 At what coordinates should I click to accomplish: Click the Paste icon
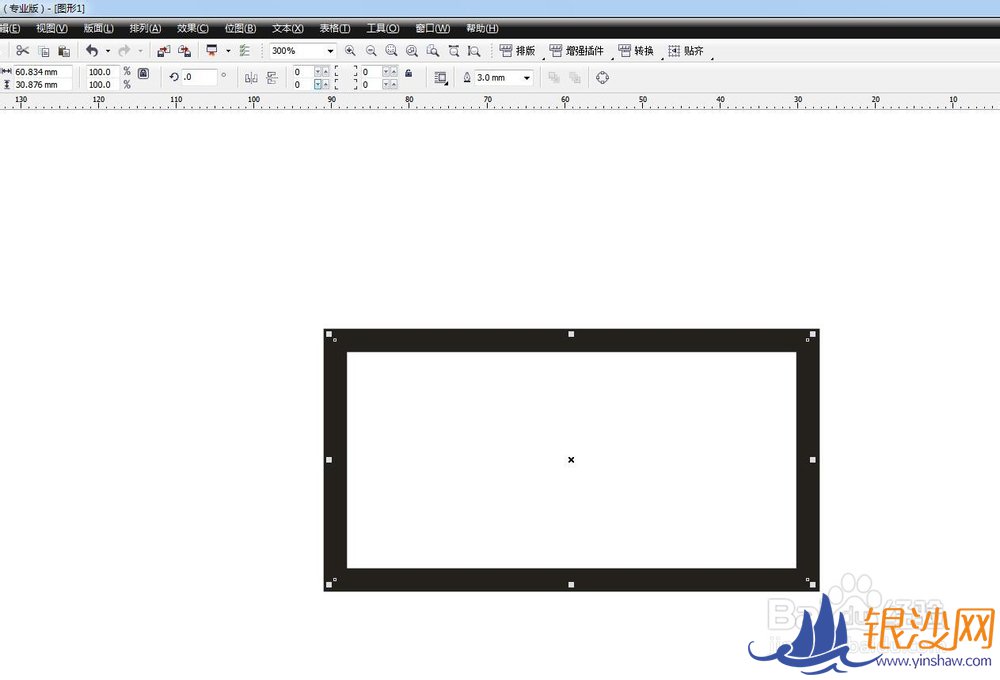point(63,50)
